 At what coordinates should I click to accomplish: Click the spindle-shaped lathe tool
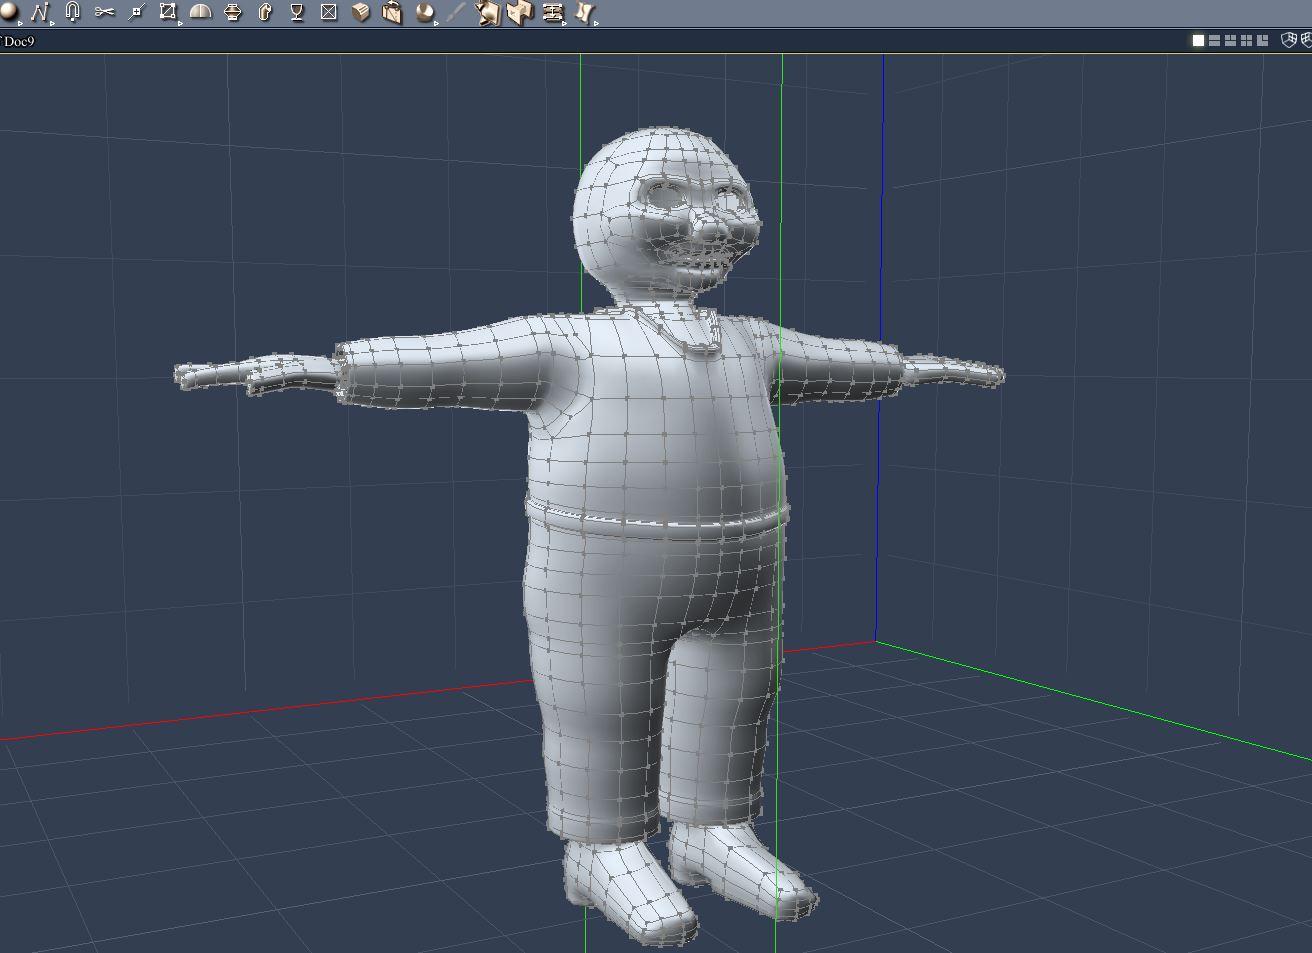tap(233, 12)
